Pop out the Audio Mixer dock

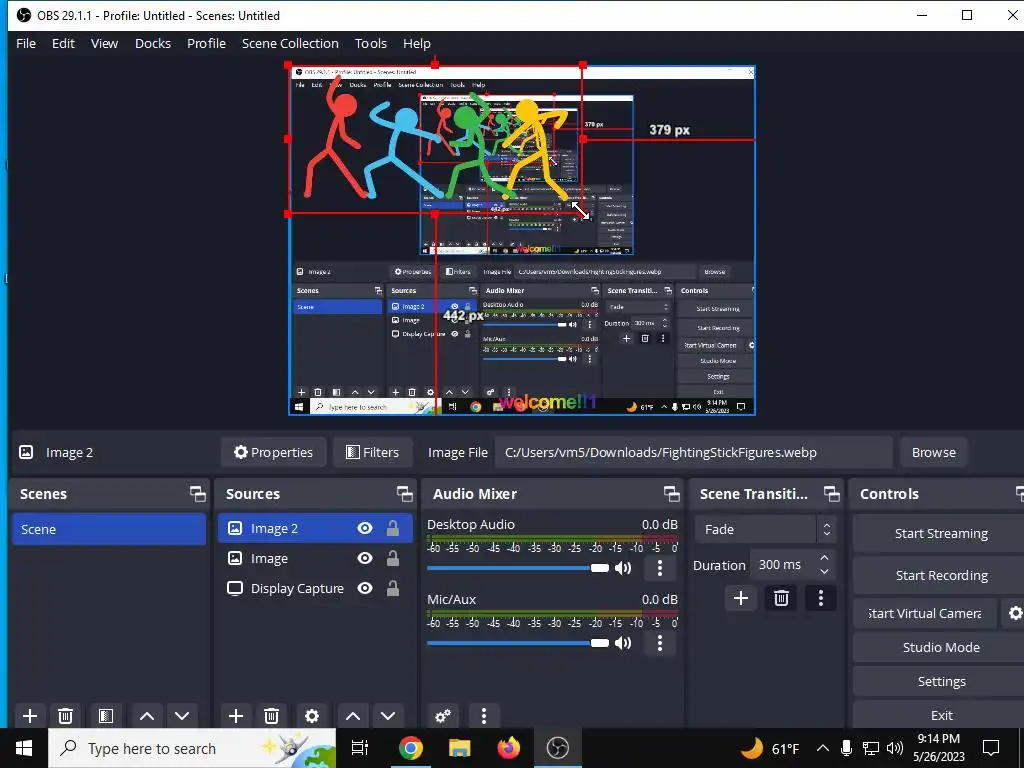[671, 494]
